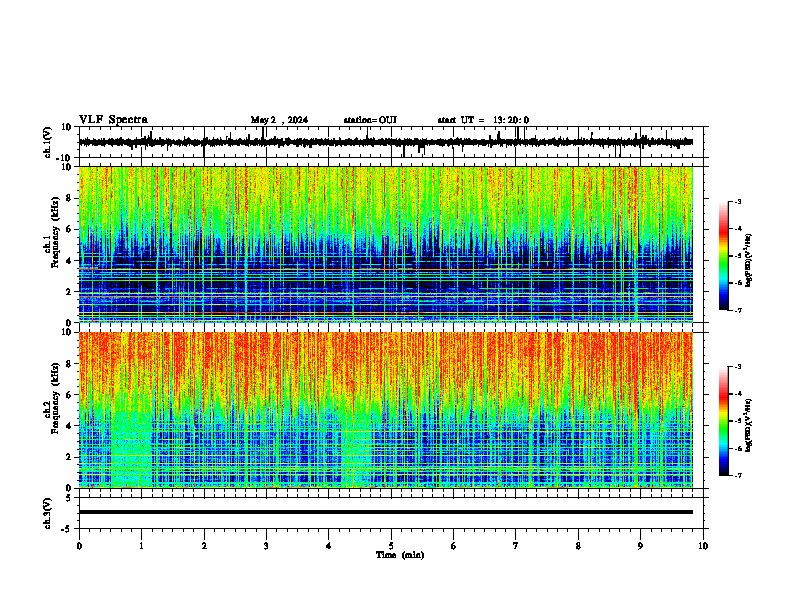Click the "station=OUI" header label

(x=370, y=120)
